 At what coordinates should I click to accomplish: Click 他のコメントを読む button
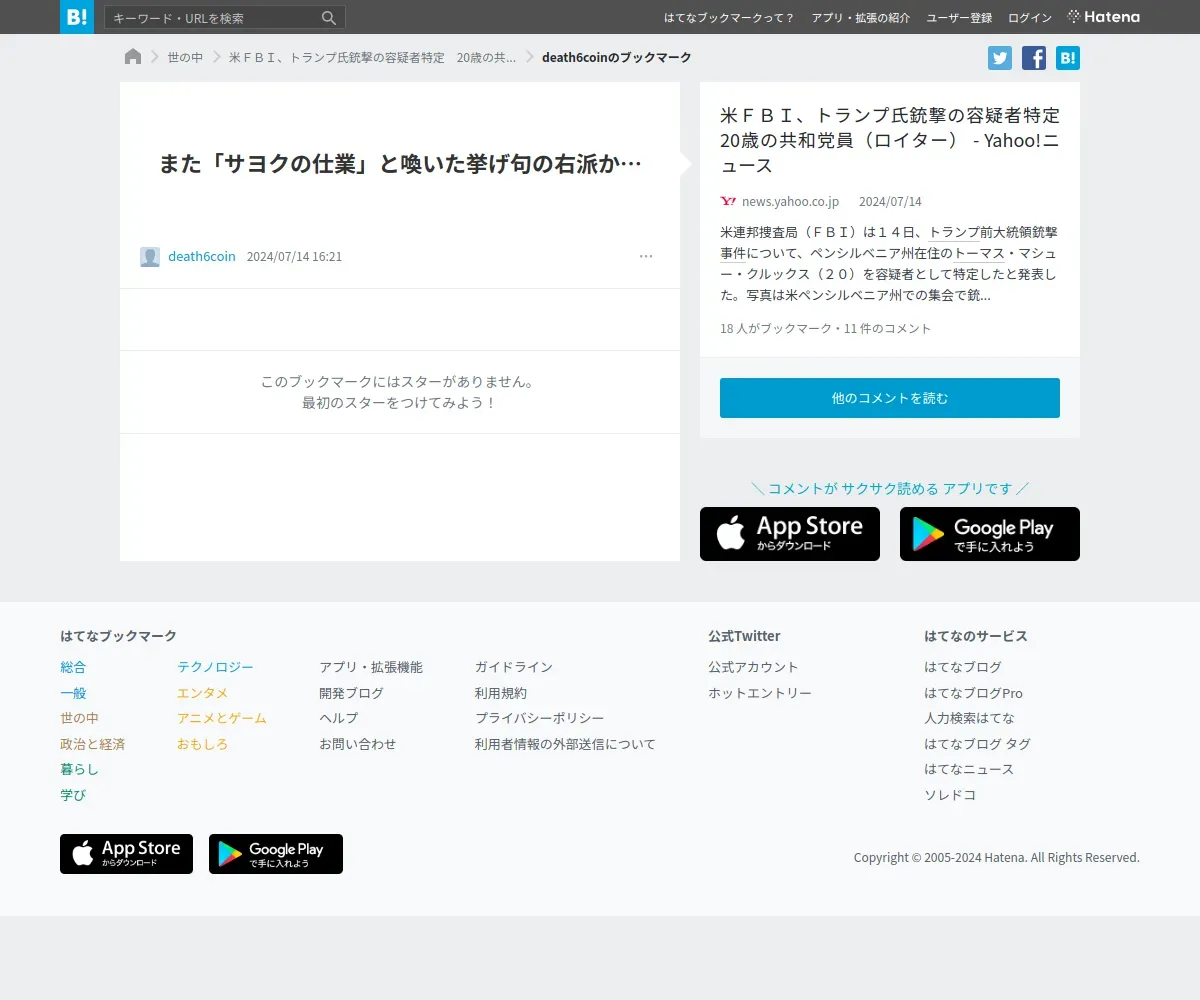(x=890, y=398)
